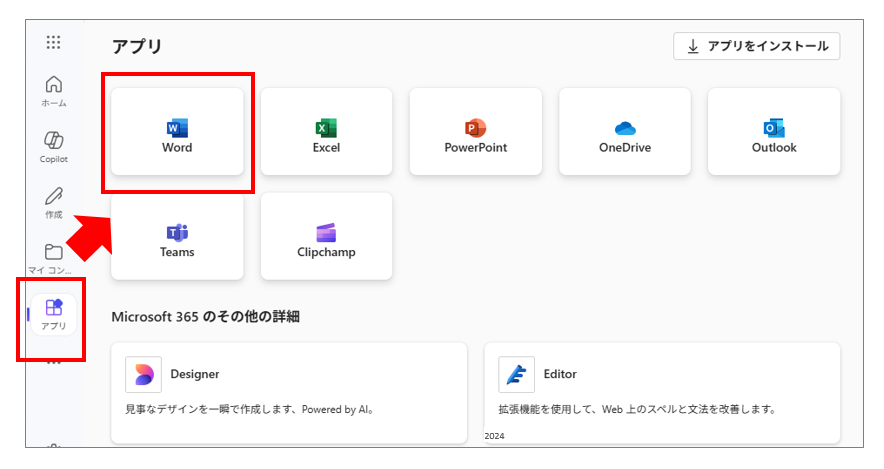Screen dimensions: 884x469
Task: Open the OneDrive app tile
Action: 625,131
